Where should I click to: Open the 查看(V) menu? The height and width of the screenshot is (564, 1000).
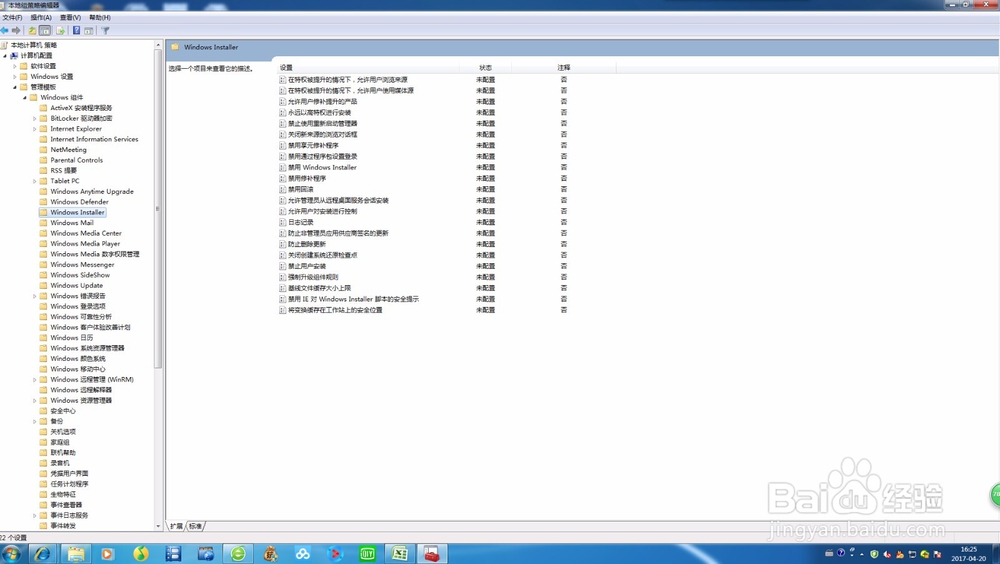70,17
